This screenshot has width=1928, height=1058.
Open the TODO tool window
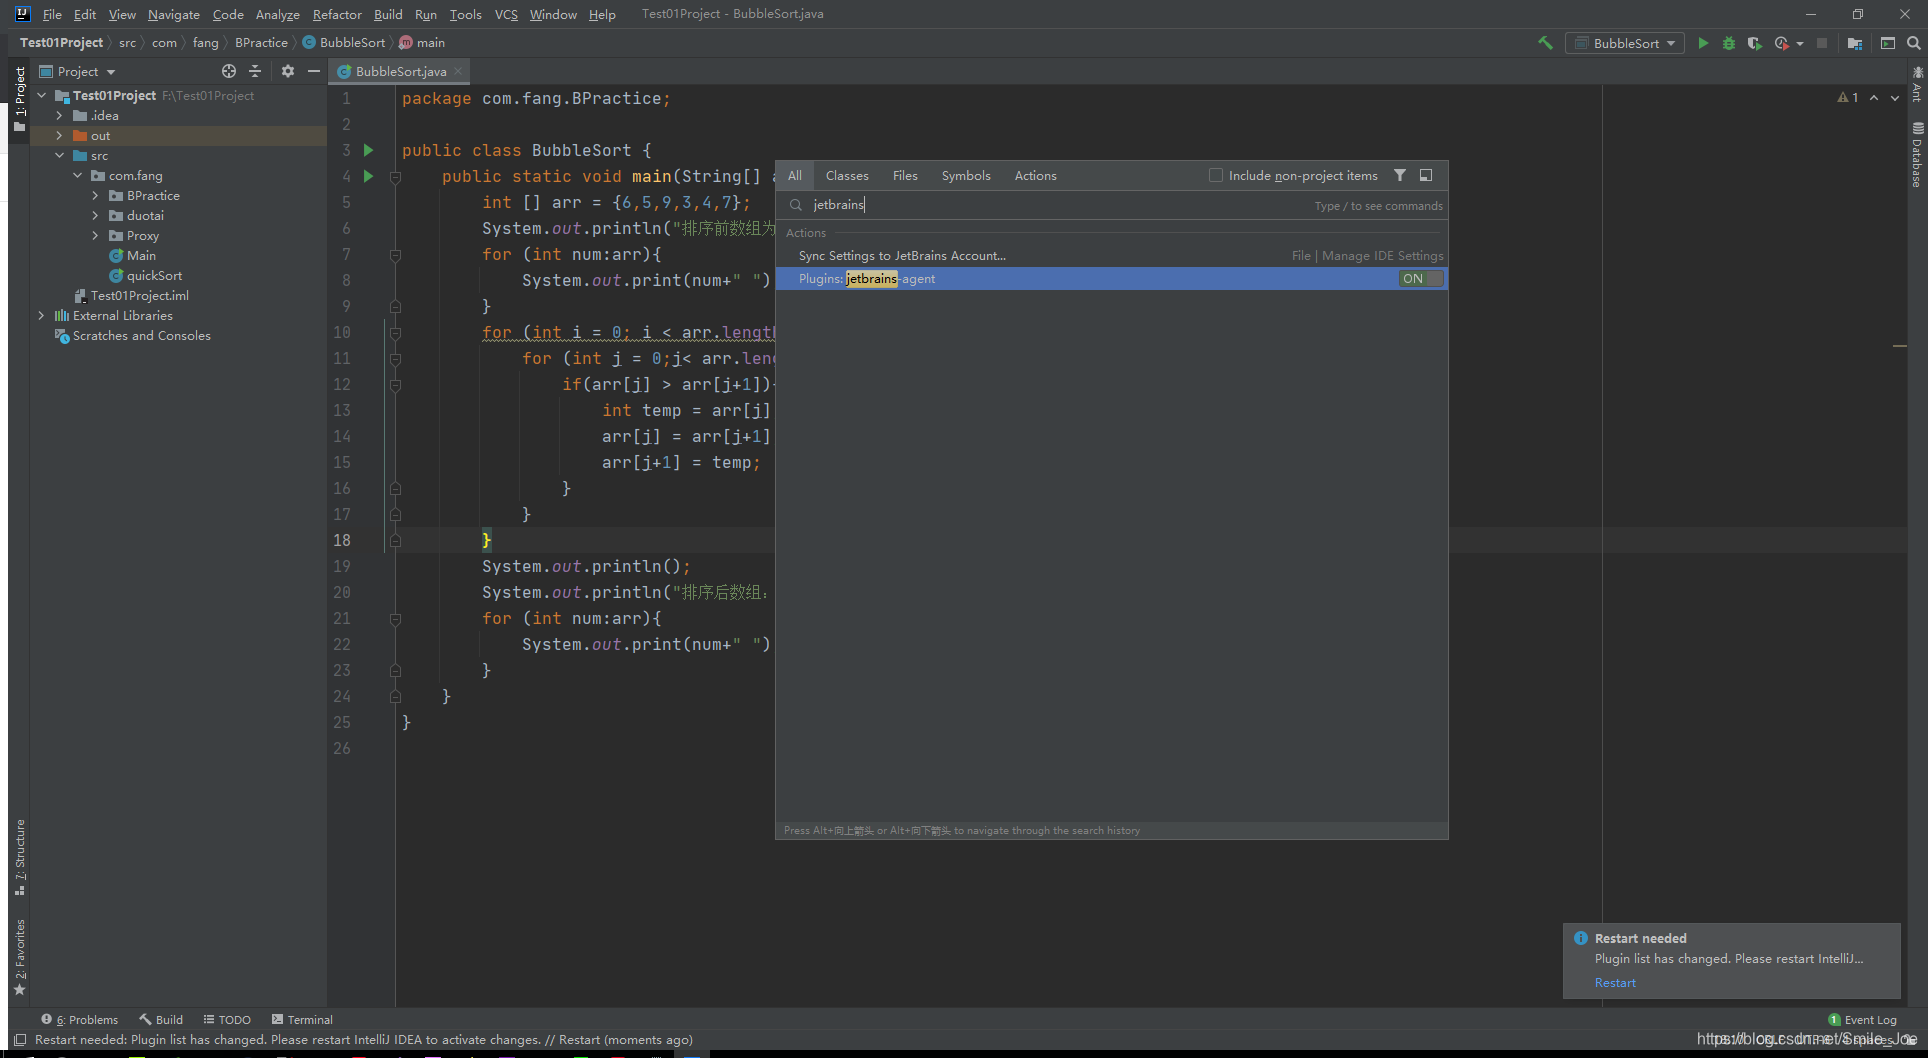227,1020
